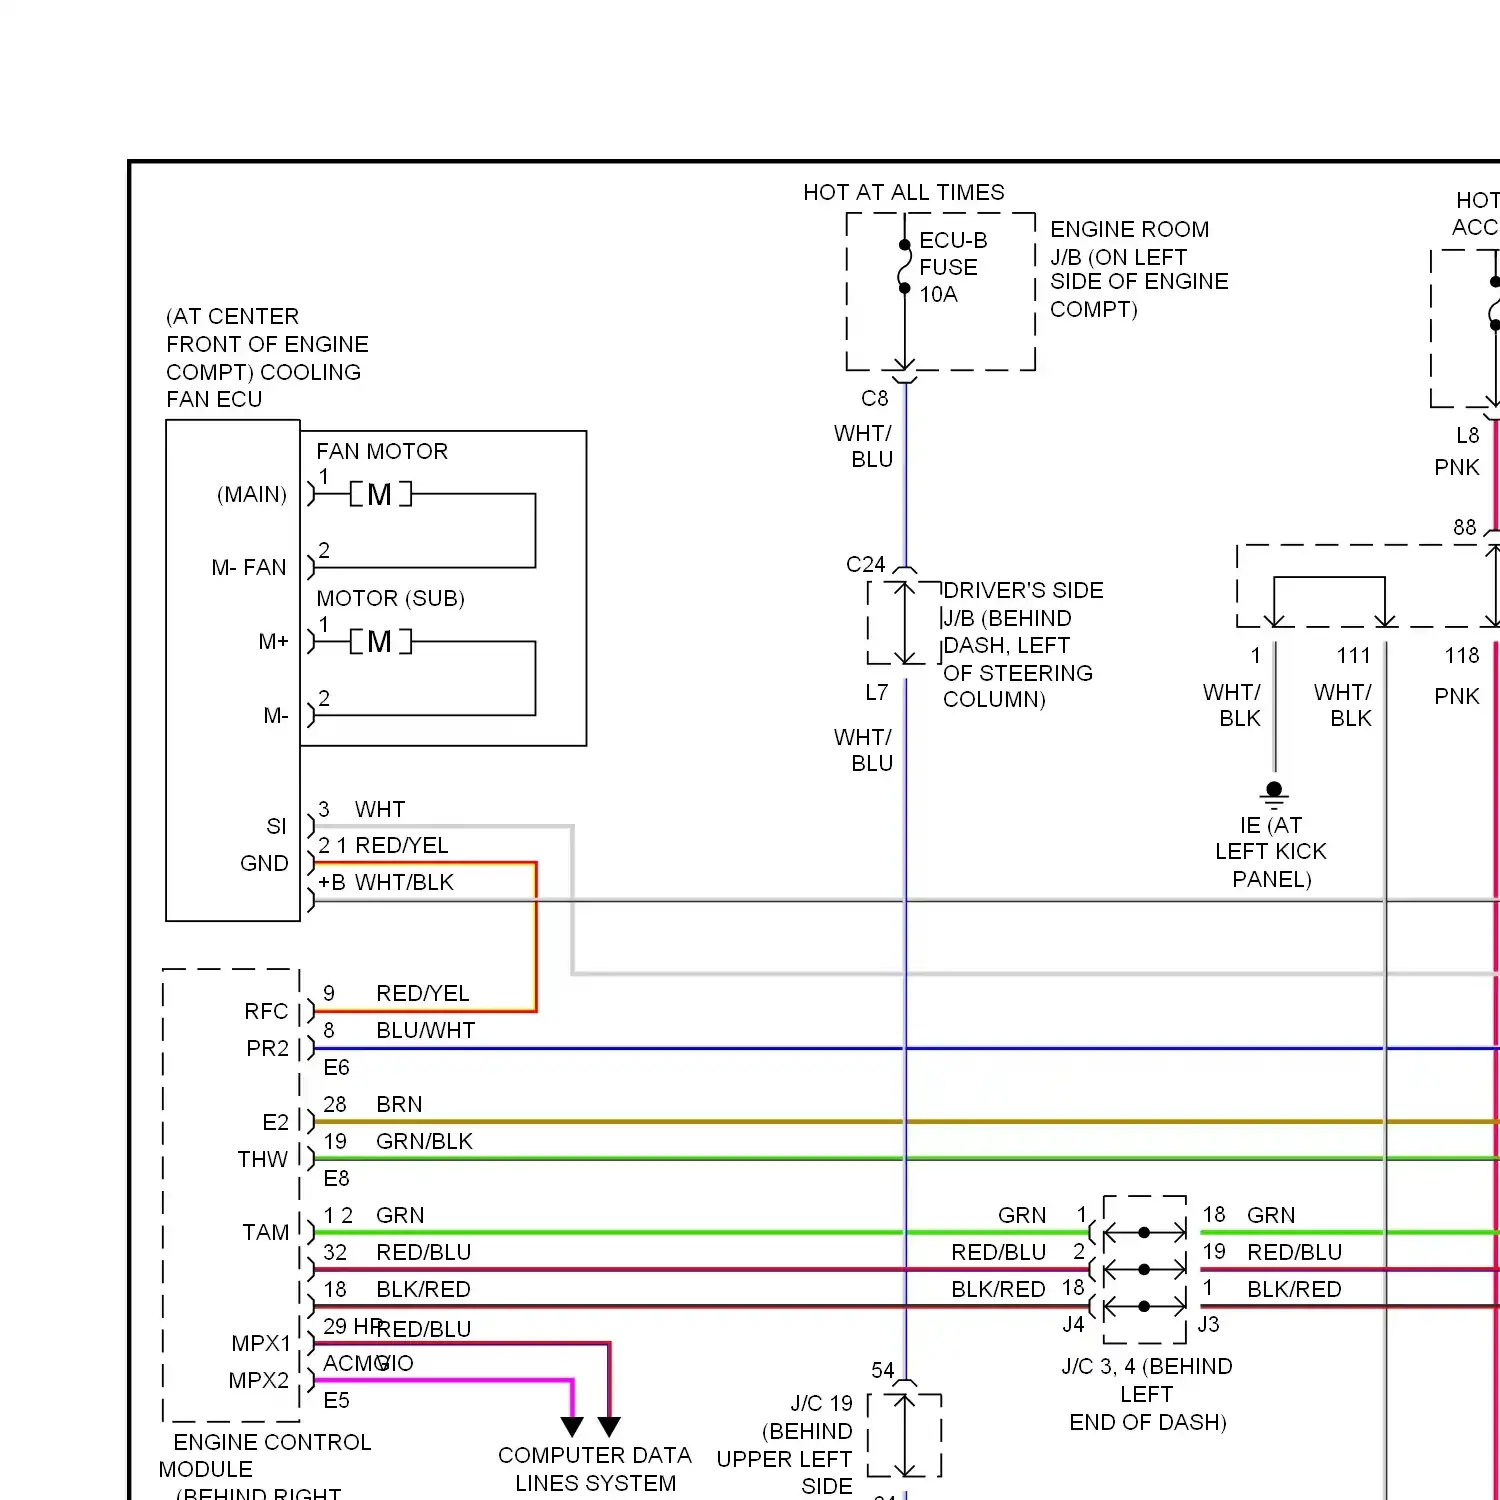This screenshot has height=1500, width=1500.
Task: Click the "E6" connector label
Action: 337,1067
